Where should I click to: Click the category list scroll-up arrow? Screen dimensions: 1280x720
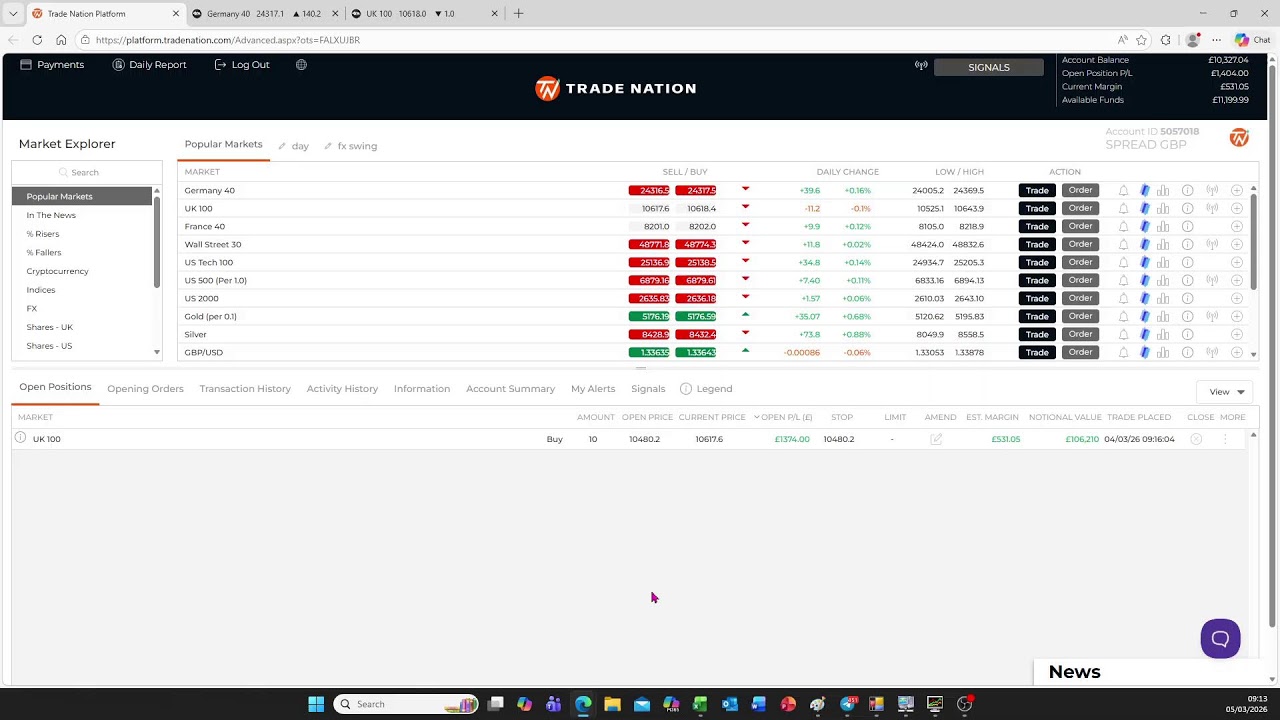coord(157,190)
